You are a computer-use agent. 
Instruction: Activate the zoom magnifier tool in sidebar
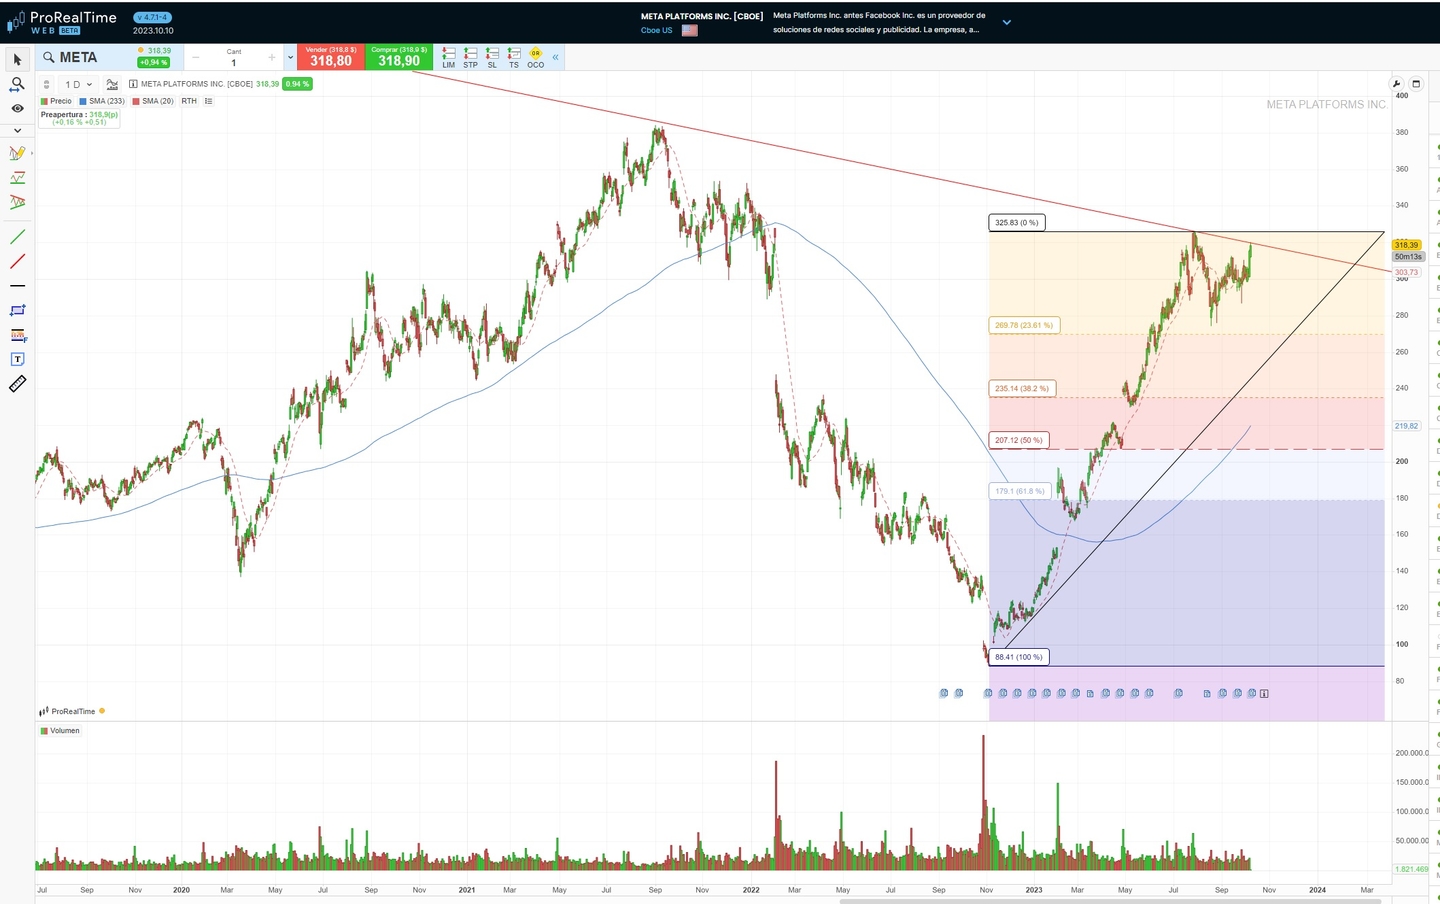click(17, 85)
